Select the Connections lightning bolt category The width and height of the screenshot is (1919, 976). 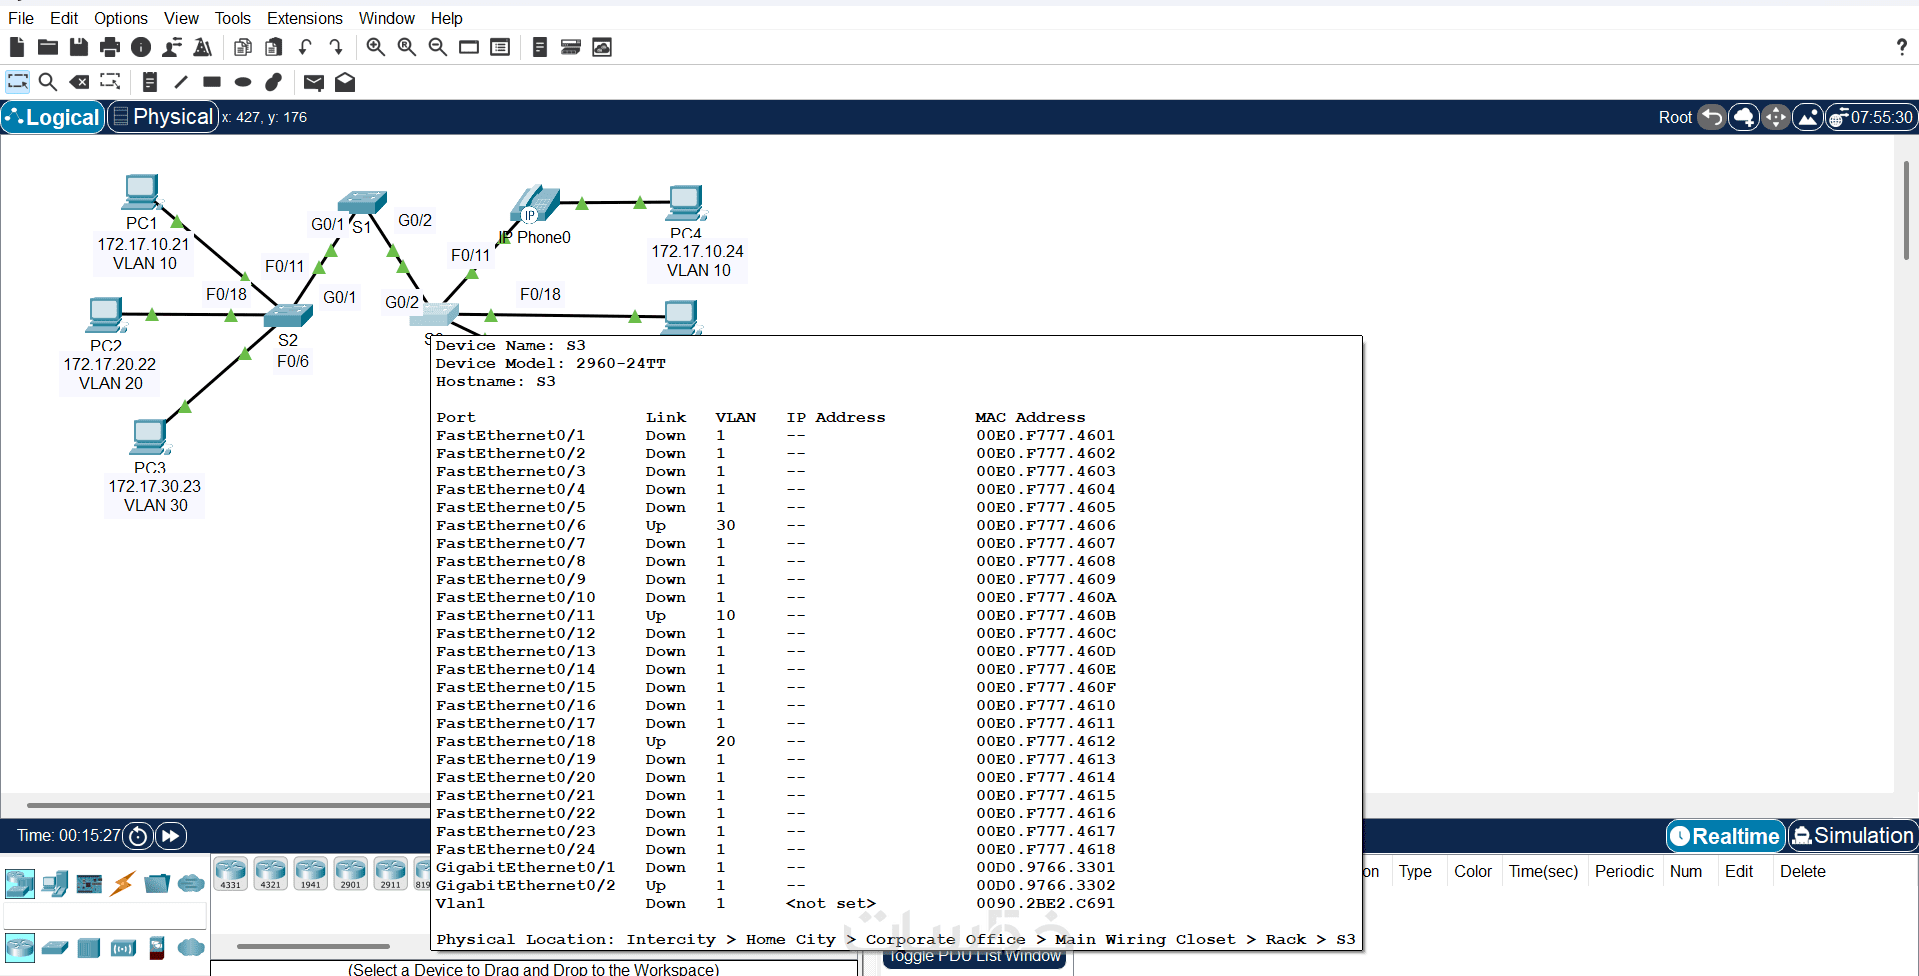[123, 883]
